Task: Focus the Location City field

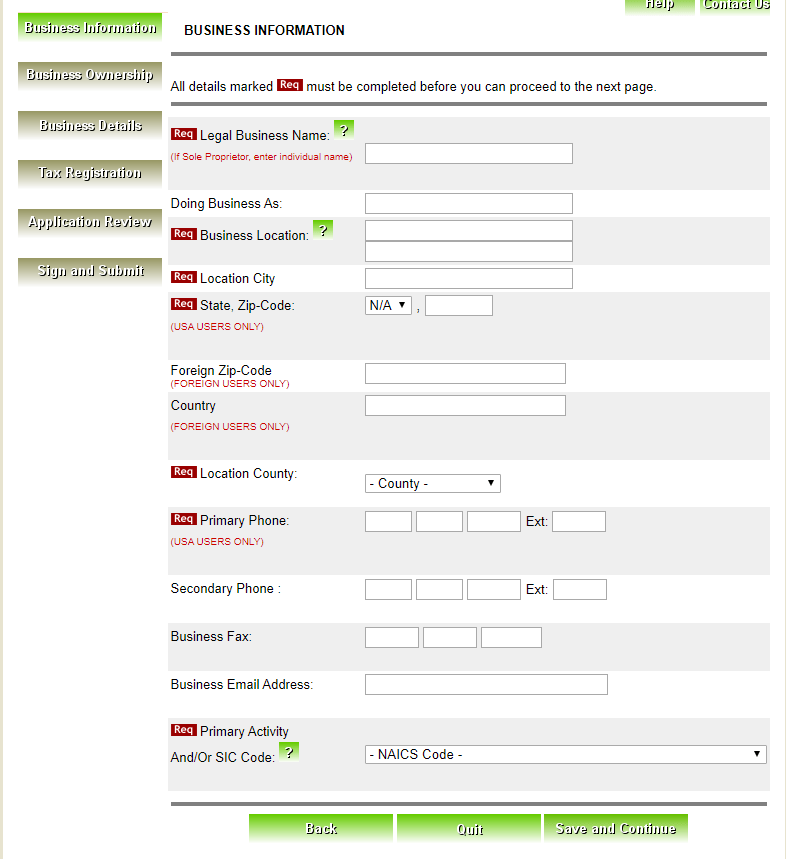Action: (469, 278)
